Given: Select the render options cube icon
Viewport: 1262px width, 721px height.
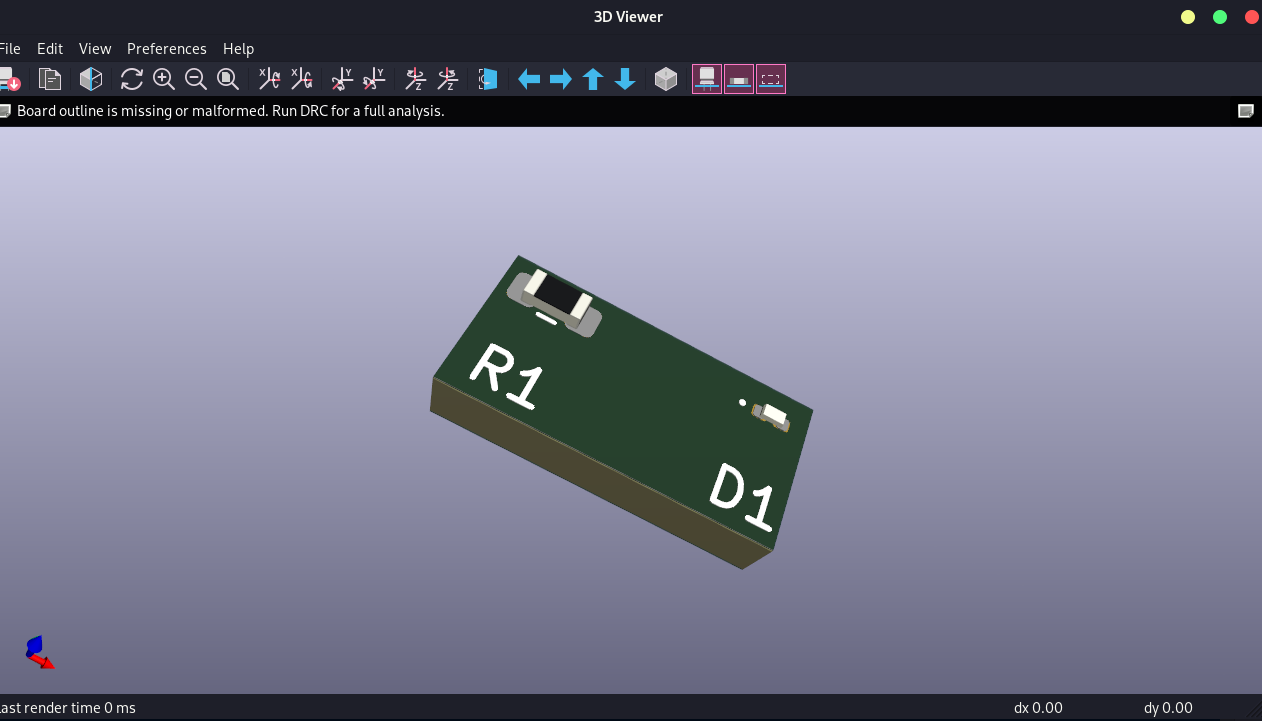Looking at the screenshot, I should 666,79.
